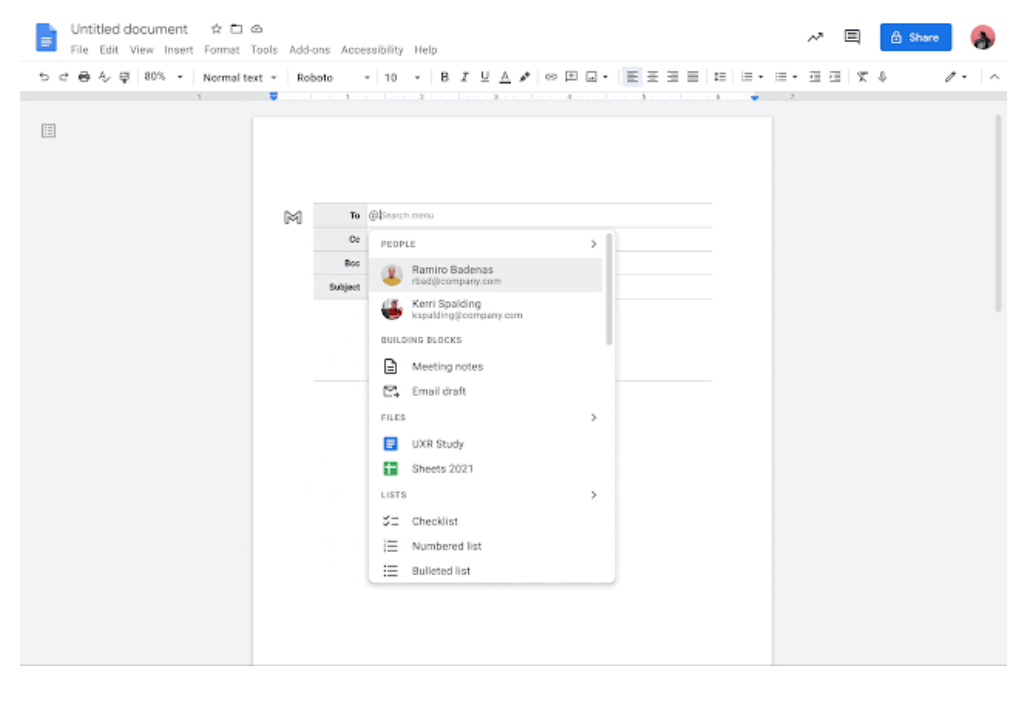Select Meeting notes building block

coord(447,367)
